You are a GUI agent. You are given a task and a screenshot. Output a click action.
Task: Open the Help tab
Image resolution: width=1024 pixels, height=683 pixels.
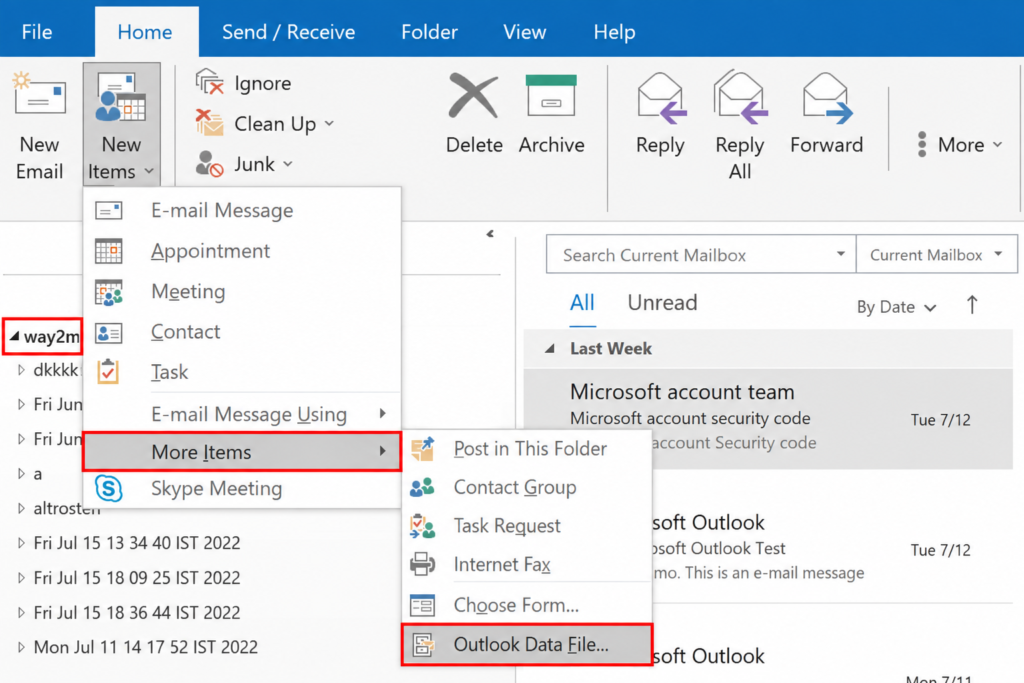click(x=614, y=31)
